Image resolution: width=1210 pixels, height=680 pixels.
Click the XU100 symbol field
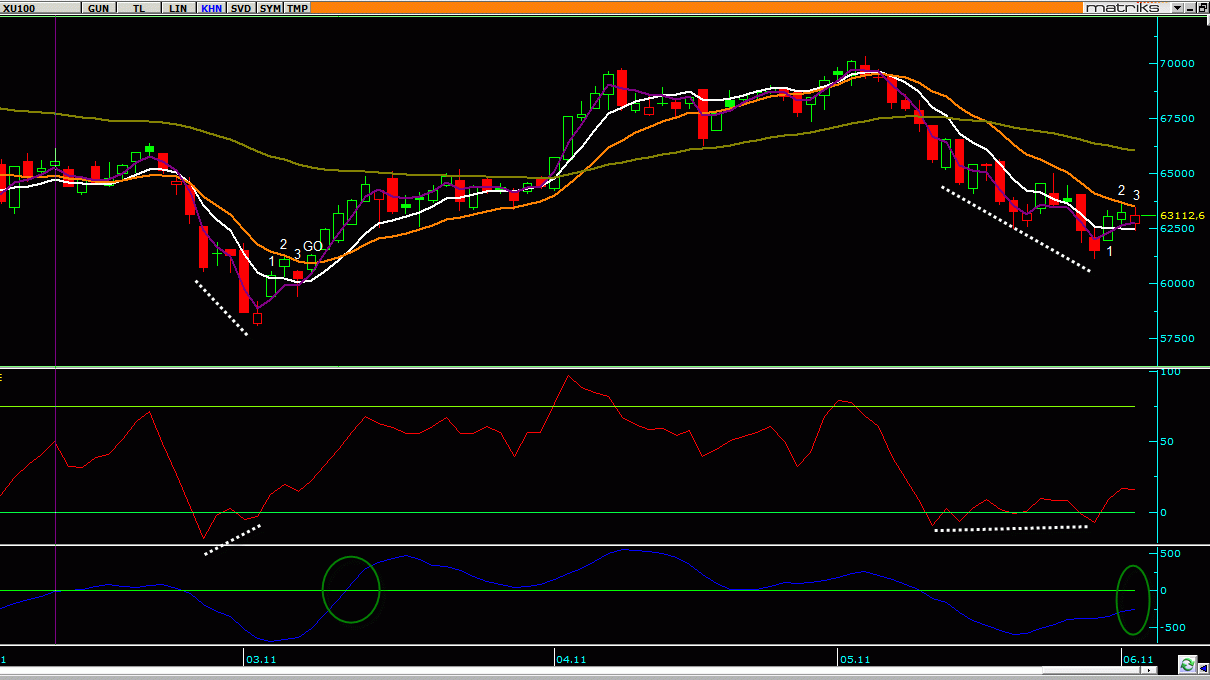pos(40,7)
